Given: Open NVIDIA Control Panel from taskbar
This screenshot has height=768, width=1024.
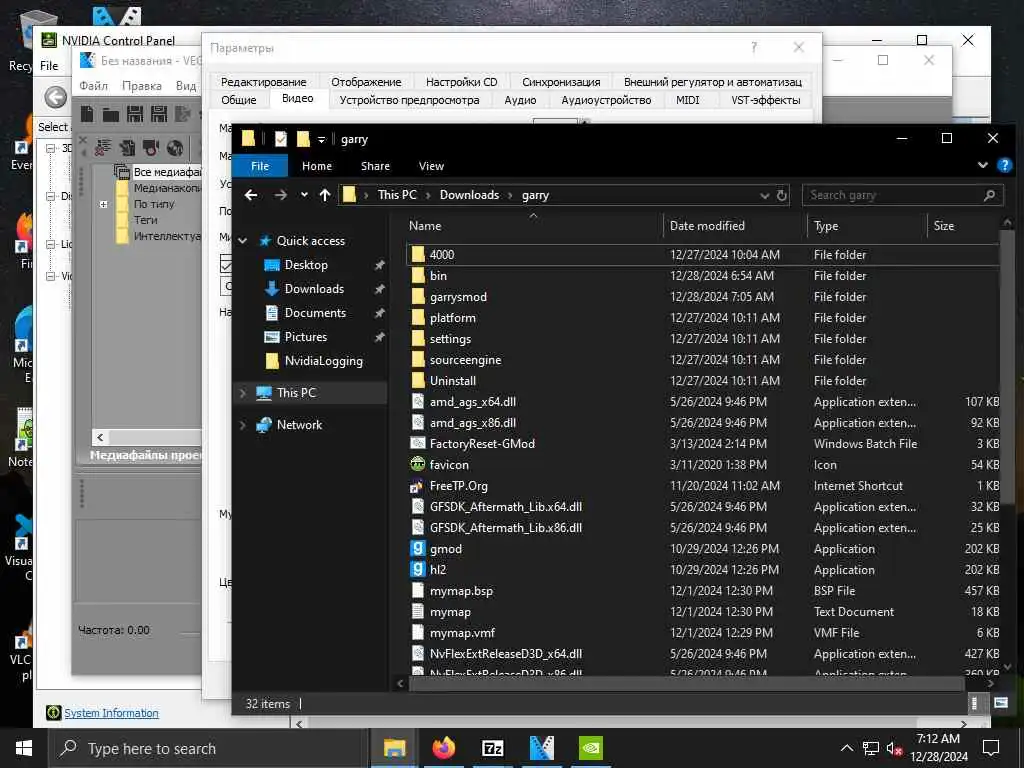Looking at the screenshot, I should (x=590, y=748).
